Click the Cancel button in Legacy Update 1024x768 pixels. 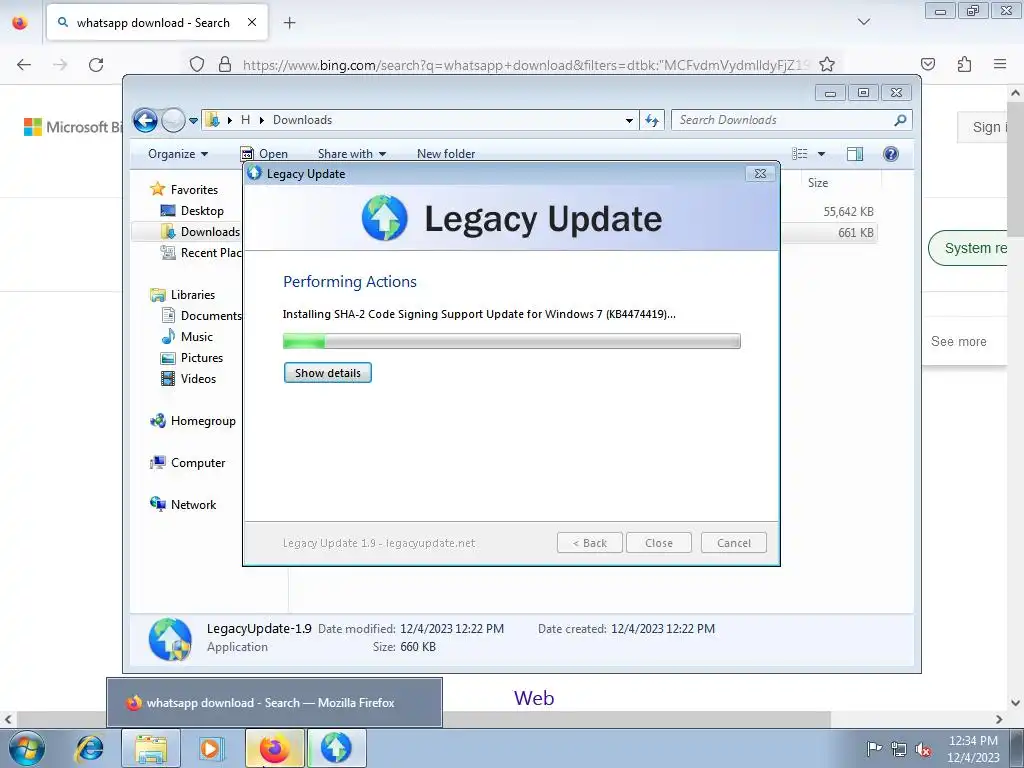(733, 543)
